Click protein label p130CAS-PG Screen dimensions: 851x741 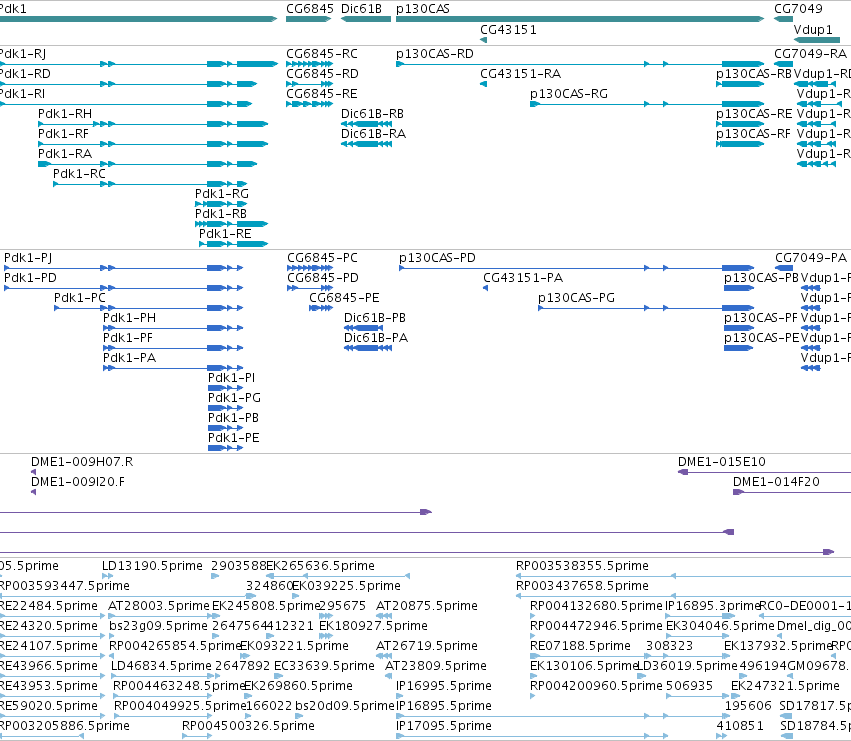(576, 298)
